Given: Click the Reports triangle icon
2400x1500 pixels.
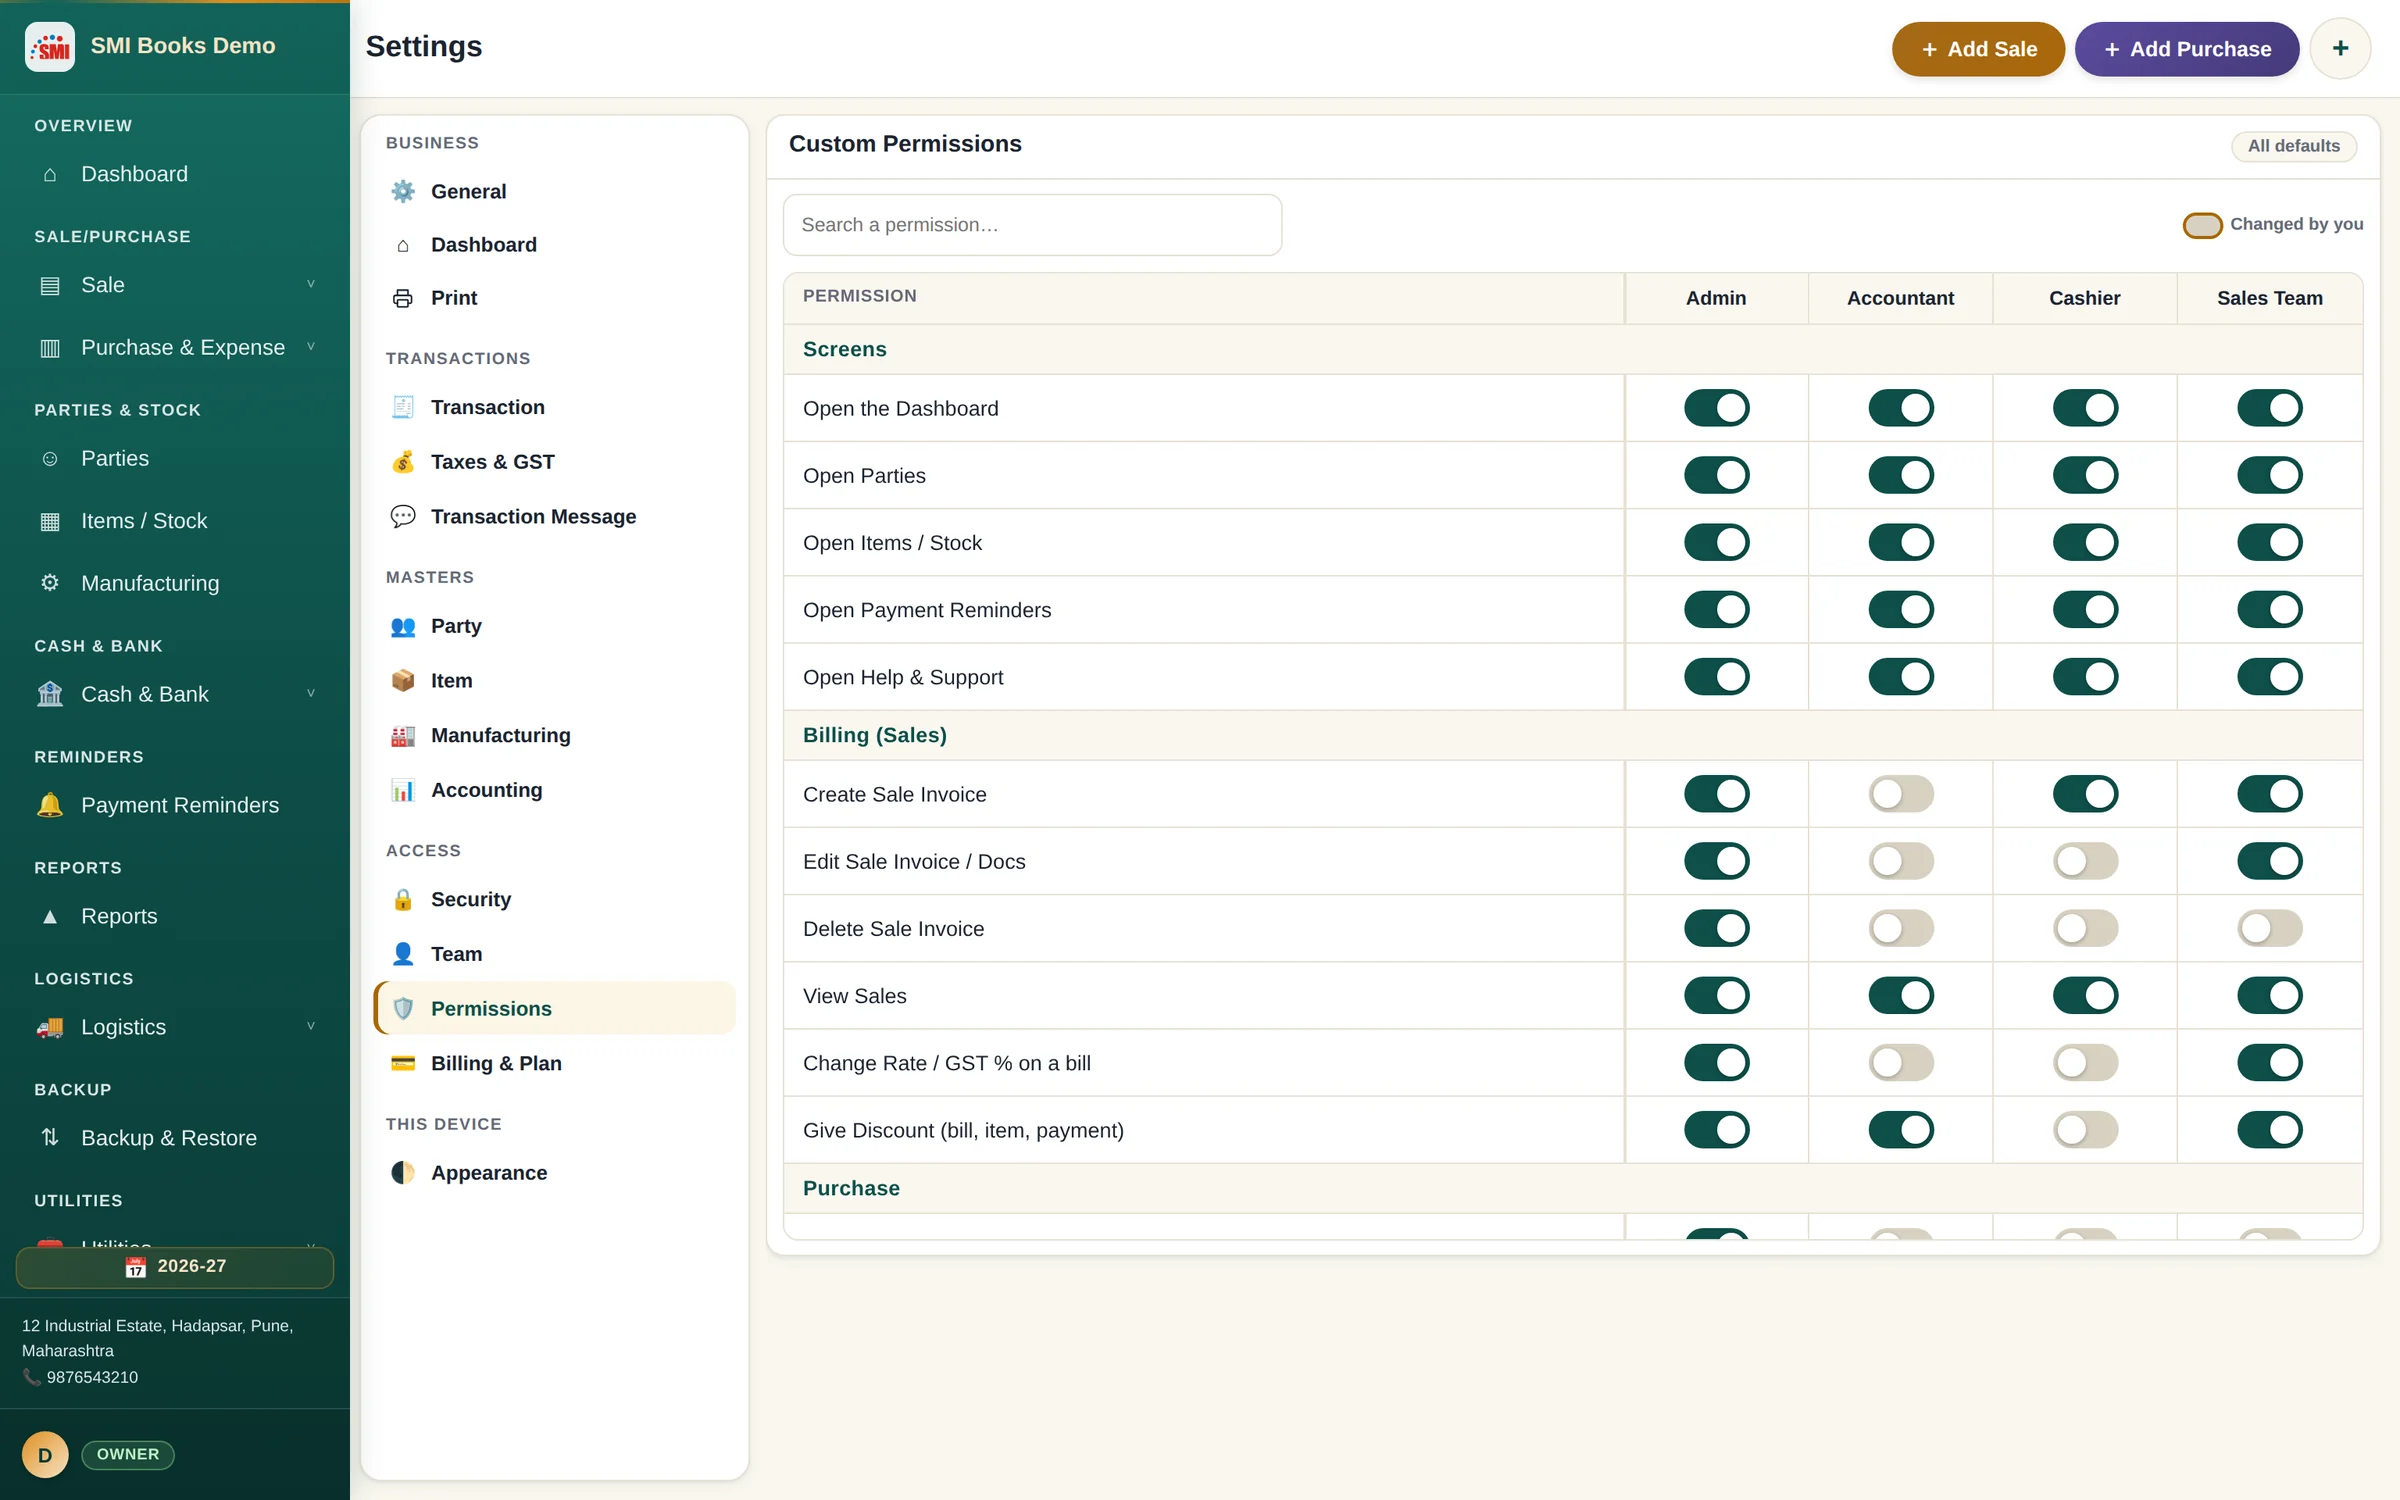Looking at the screenshot, I should coord(50,916).
